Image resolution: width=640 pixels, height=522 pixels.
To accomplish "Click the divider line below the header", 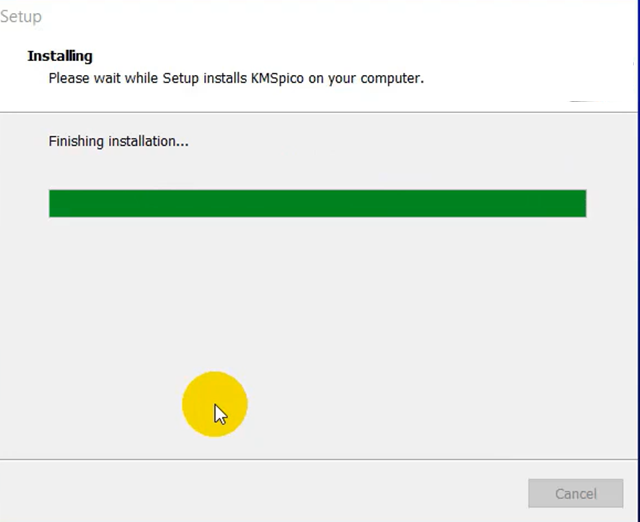I will [x=320, y=112].
